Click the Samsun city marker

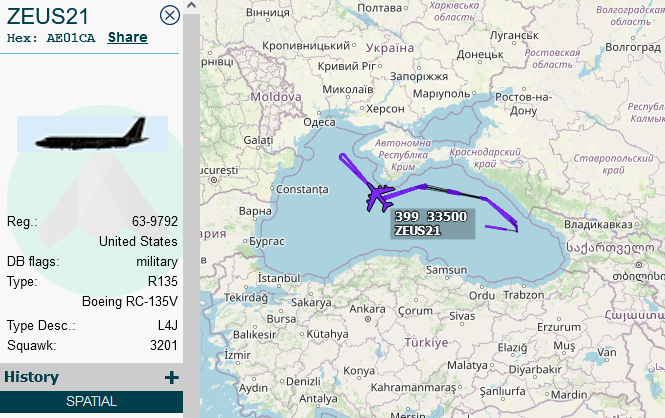[447, 278]
